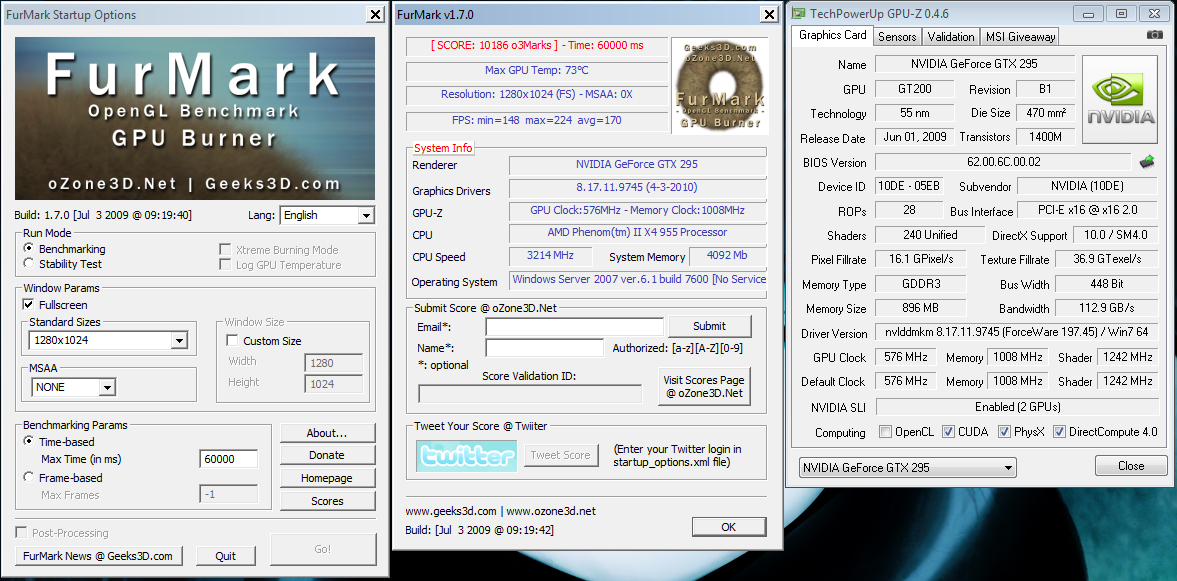Toggle the DirectCompute 4.0 checkbox
Screen dimensions: 1177x581
(x=1060, y=432)
